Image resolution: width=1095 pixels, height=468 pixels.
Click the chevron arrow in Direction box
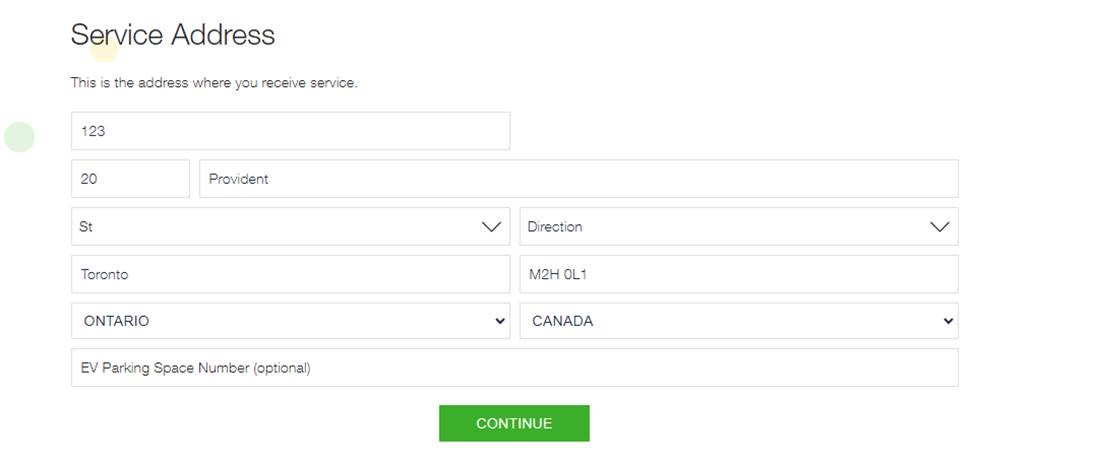click(940, 227)
